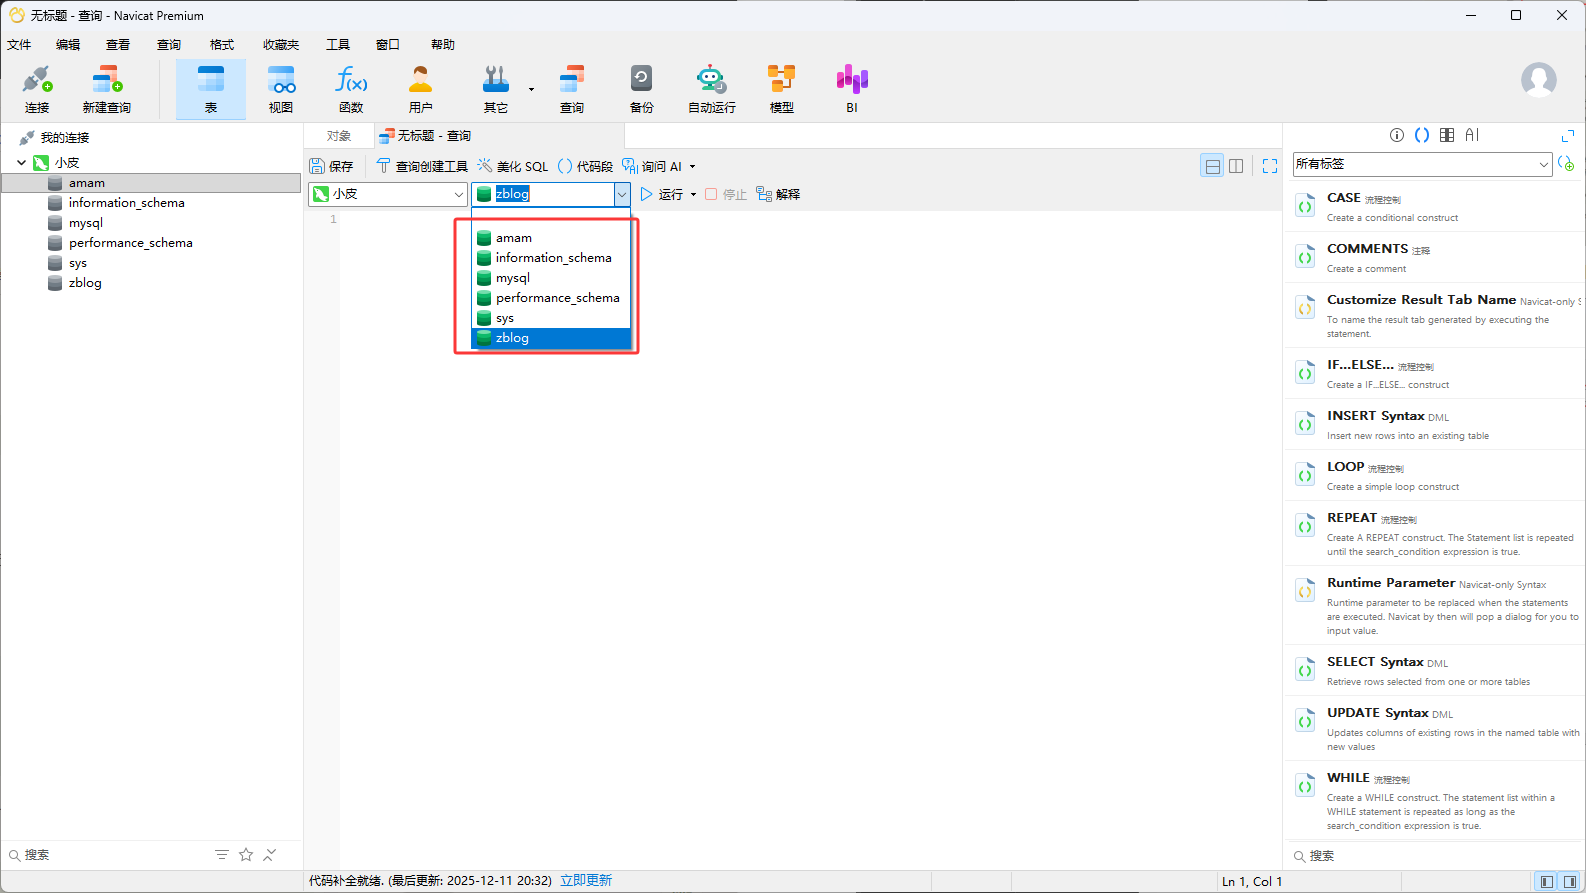Click the connection filter icon beside search
Screen dimensions: 1586x893
point(221,855)
